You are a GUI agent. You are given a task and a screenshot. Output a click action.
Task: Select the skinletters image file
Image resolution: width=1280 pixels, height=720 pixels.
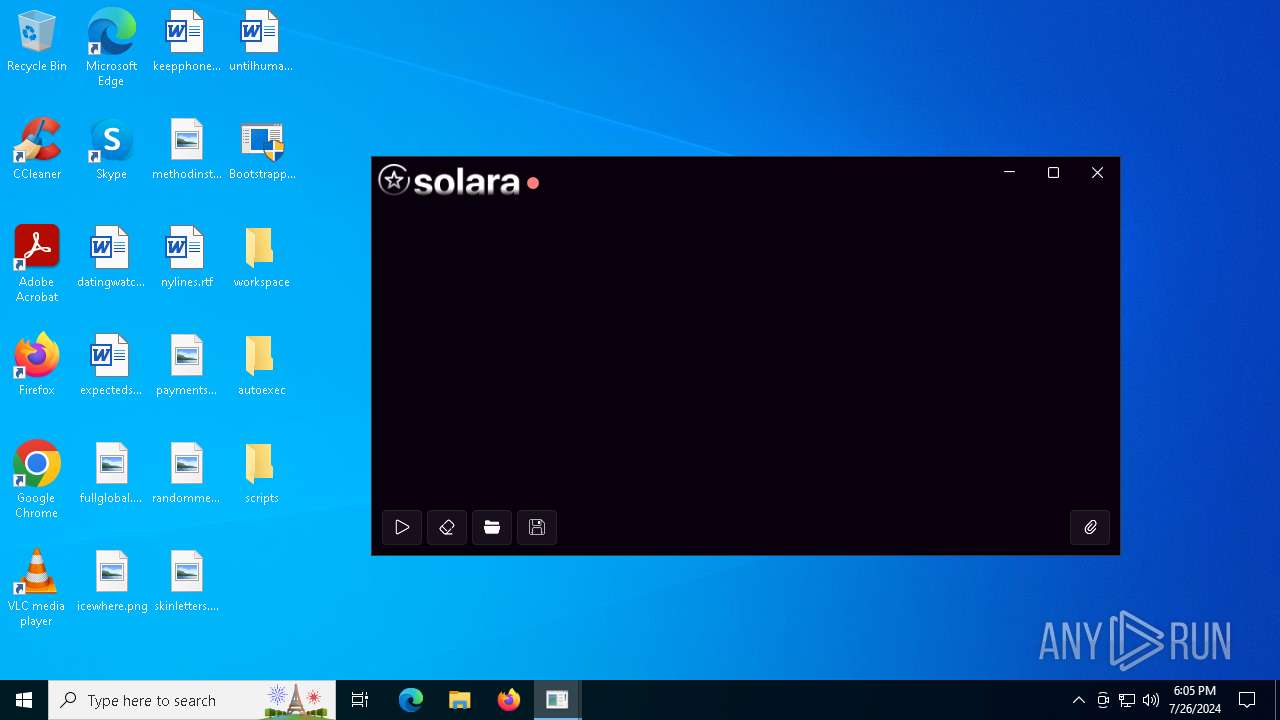[186, 582]
